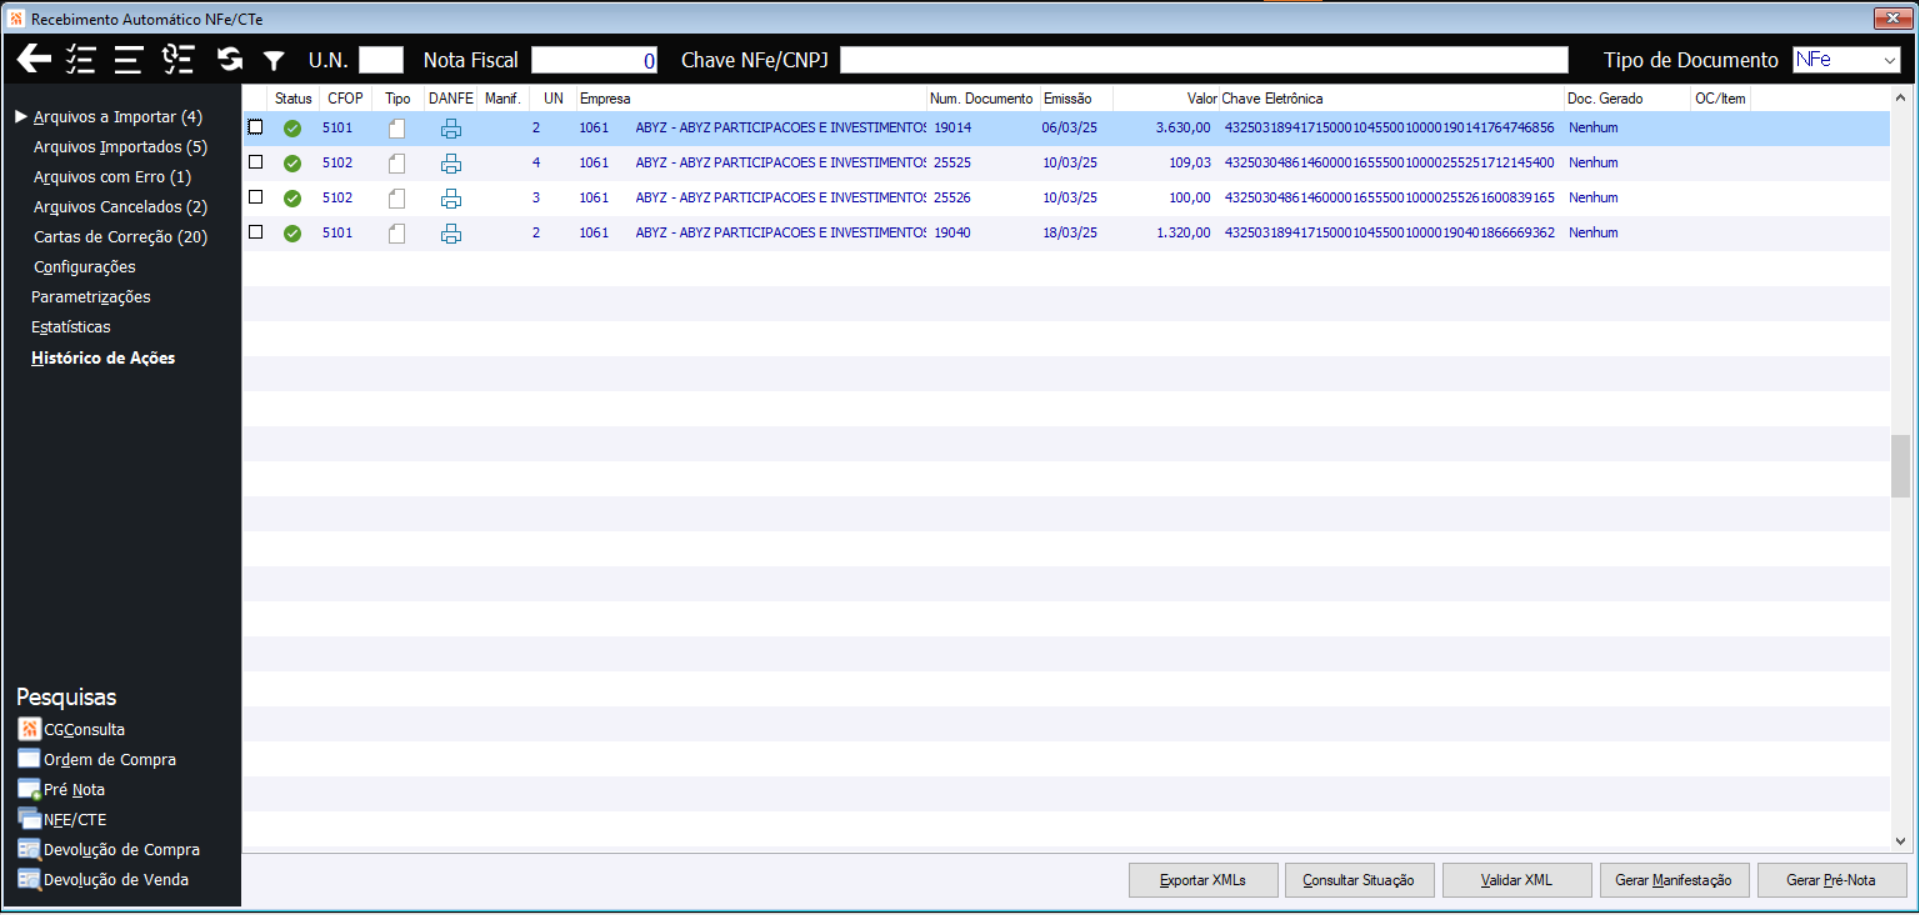Click the invert selection list icon
Image resolution: width=1919 pixels, height=915 pixels.
click(x=178, y=59)
